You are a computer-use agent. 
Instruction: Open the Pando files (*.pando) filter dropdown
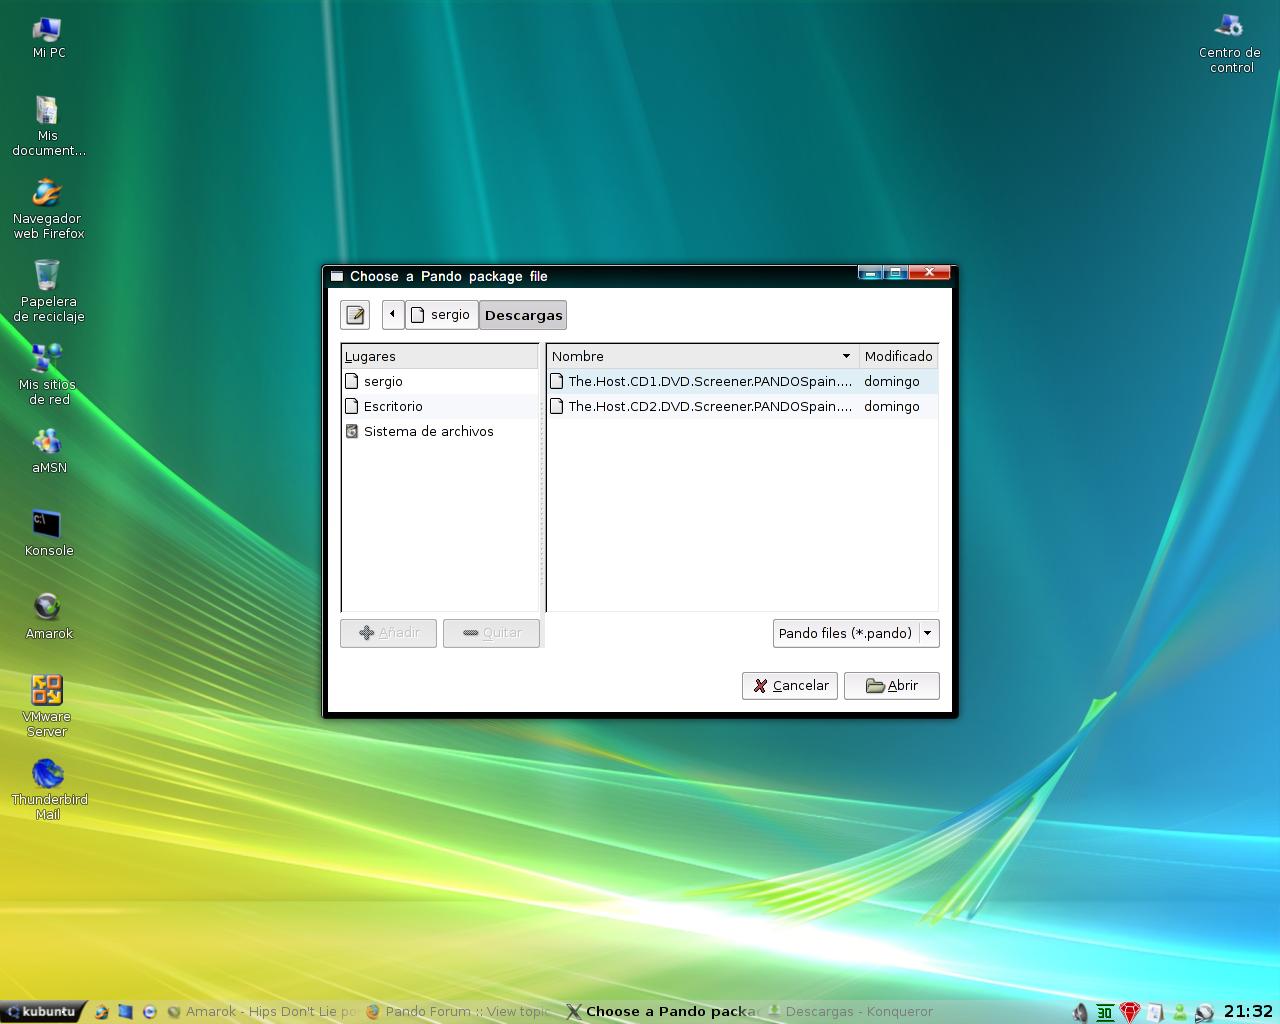[856, 633]
